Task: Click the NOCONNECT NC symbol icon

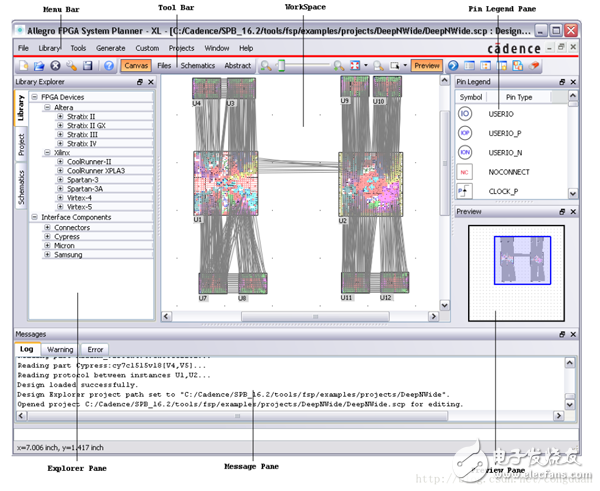Action: coord(465,172)
